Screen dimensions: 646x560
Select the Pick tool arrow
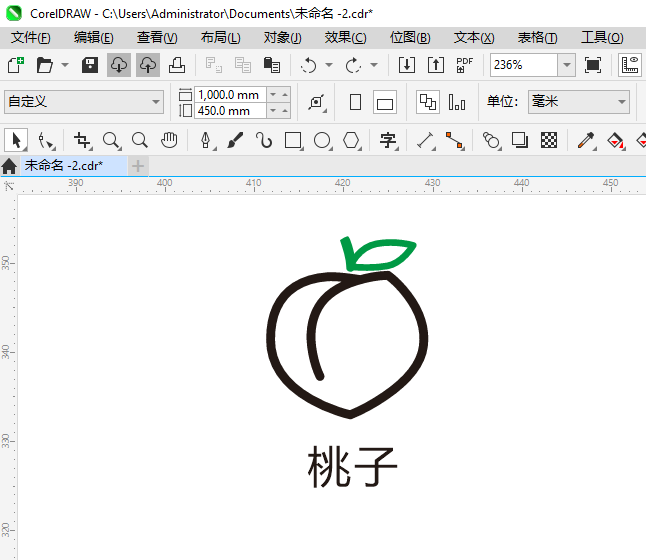tap(16, 141)
